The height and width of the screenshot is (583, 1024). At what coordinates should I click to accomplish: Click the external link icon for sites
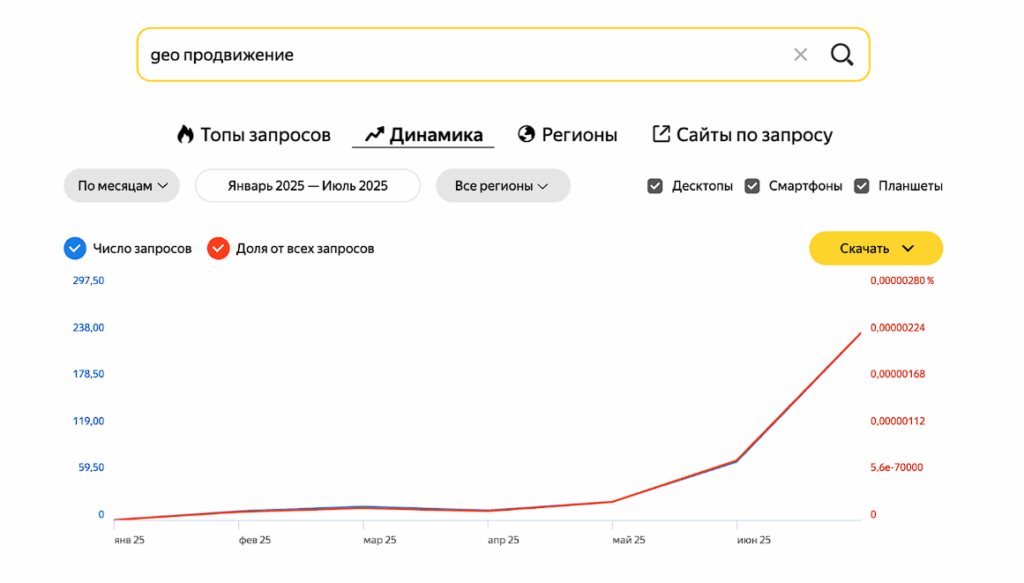pyautogui.click(x=661, y=135)
